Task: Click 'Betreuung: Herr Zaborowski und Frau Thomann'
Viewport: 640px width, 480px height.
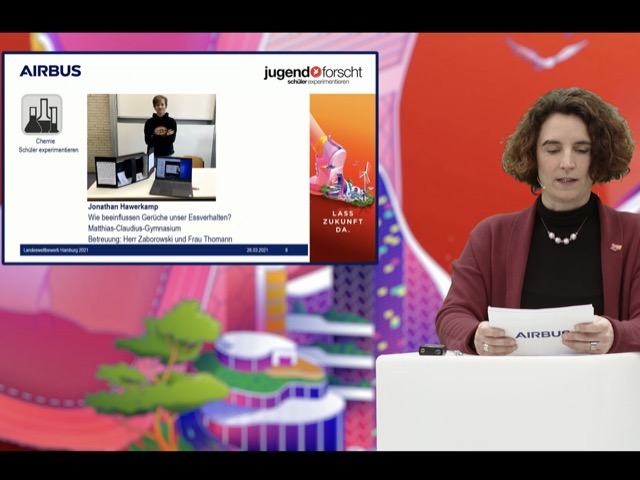Action: tap(160, 239)
